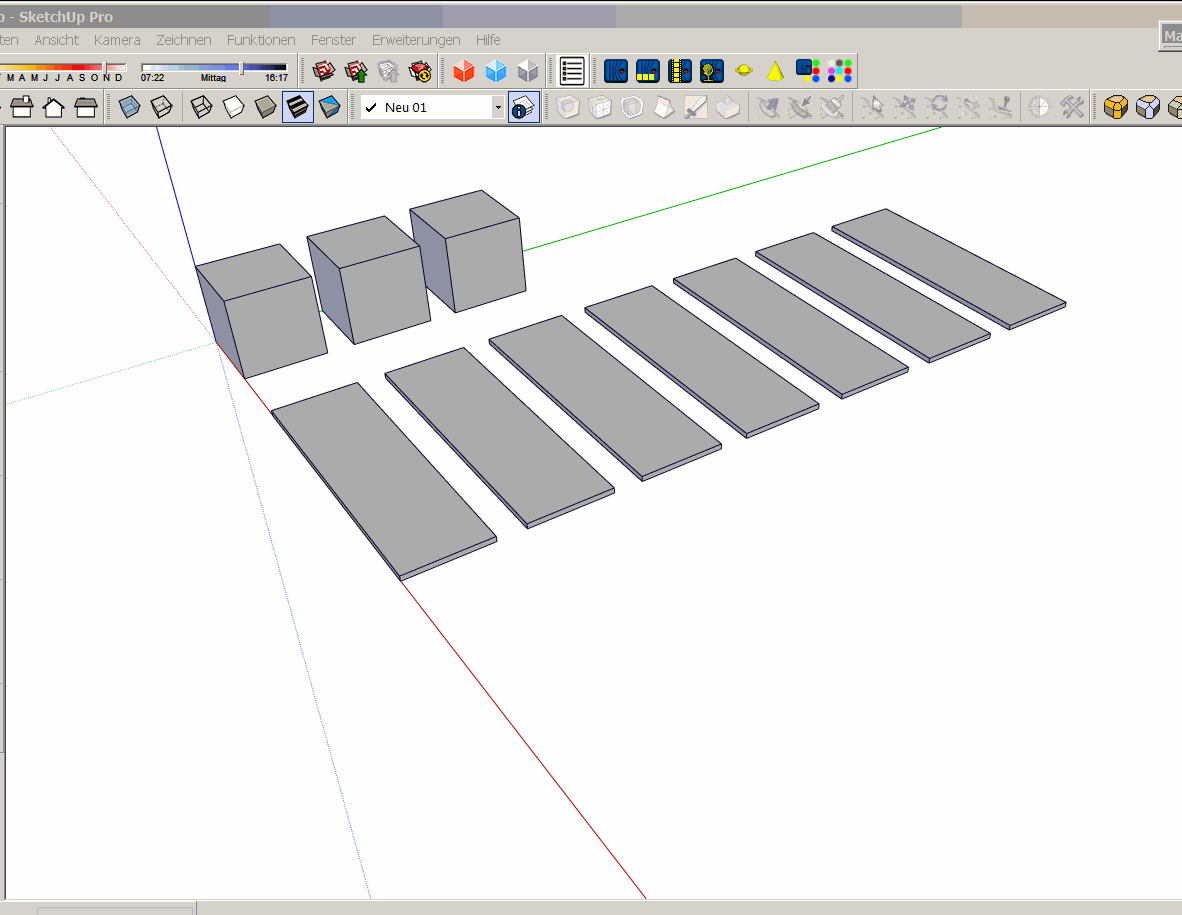Open layer manager icon beside Neu 01
Image resolution: width=1182 pixels, height=915 pixels.
click(524, 107)
